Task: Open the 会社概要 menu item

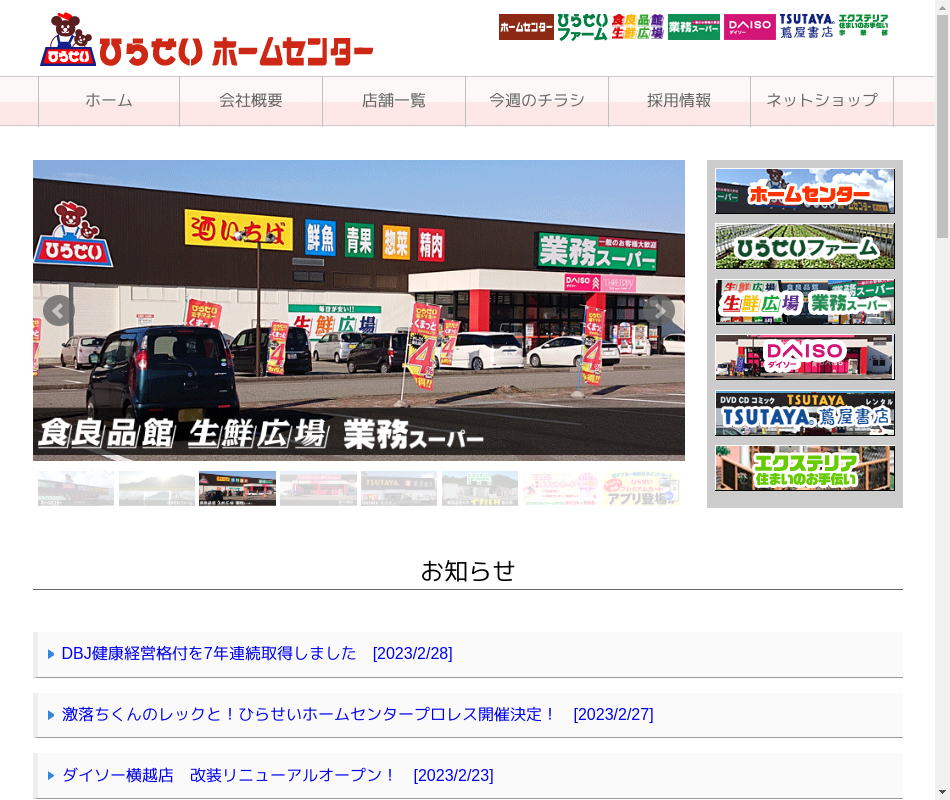Action: (x=251, y=101)
